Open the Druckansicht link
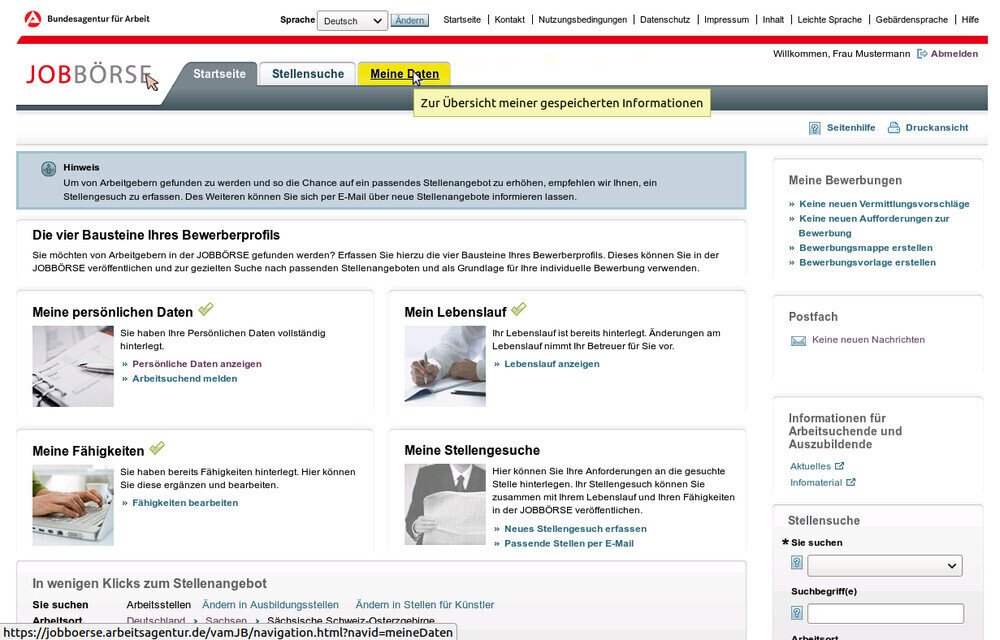Screen dimensions: 1000x640 (936, 127)
